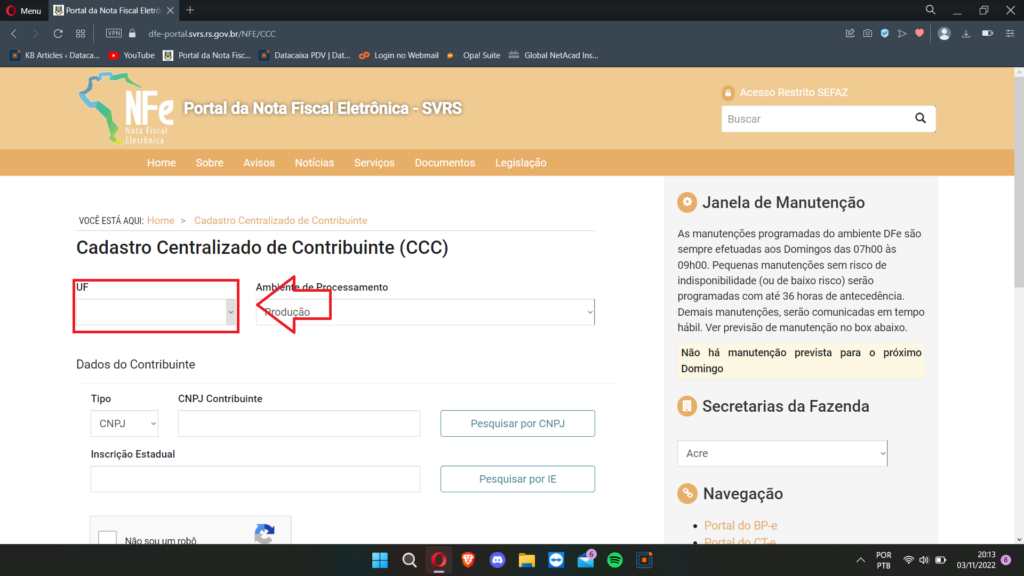Follow the Portal do BP-e link
This screenshot has width=1024, height=576.
(x=742, y=525)
